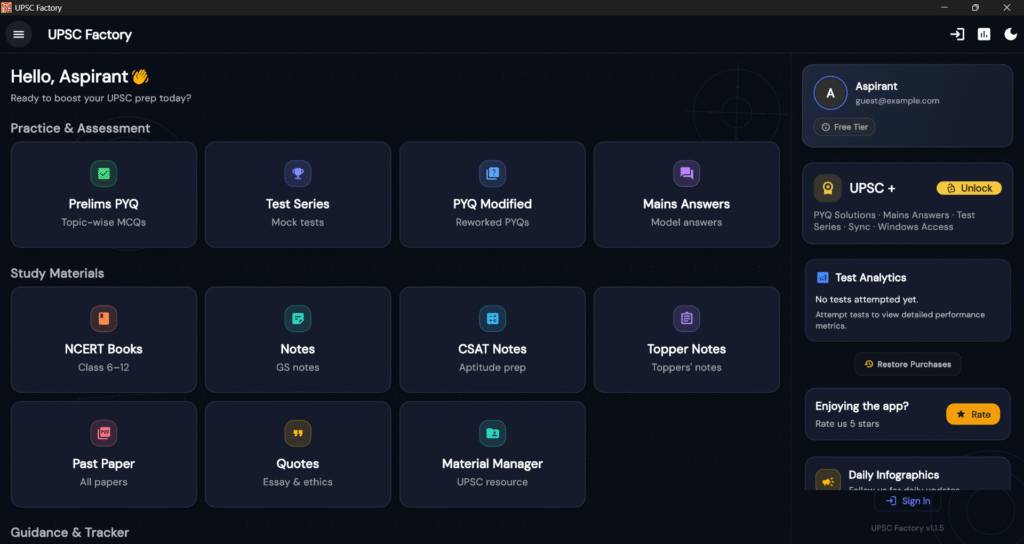Open the Notes card title
This screenshot has height=544, width=1024.
pos(298,349)
